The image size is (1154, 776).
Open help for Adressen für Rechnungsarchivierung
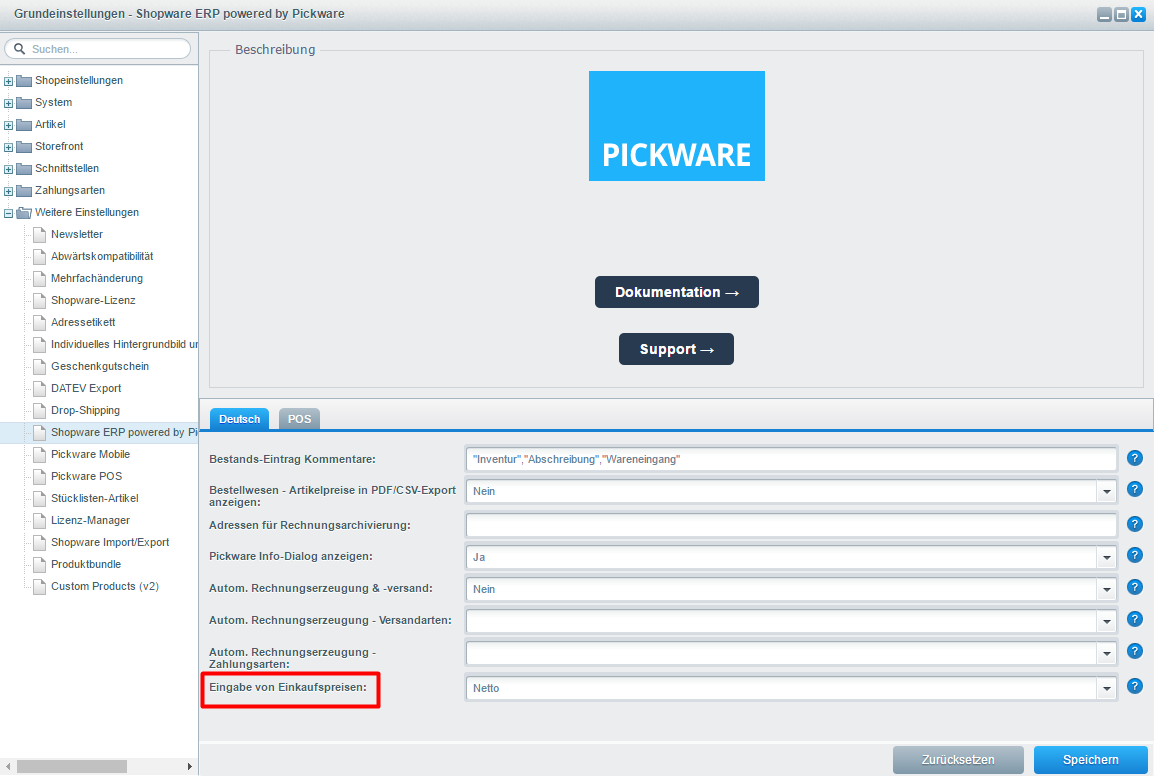pos(1135,523)
